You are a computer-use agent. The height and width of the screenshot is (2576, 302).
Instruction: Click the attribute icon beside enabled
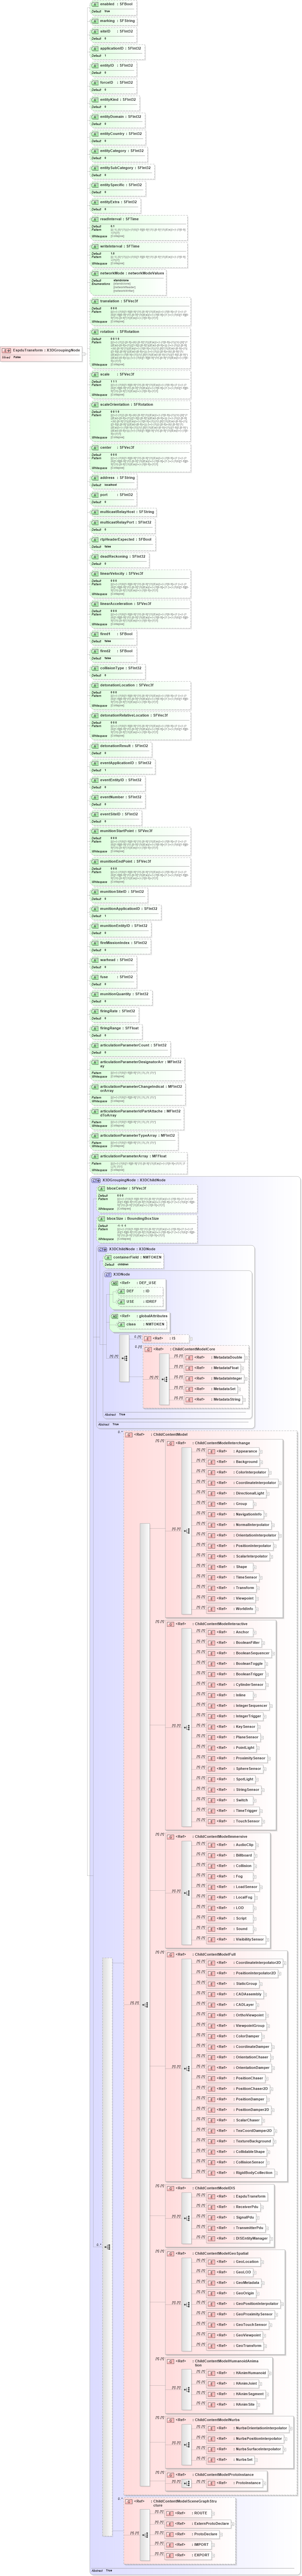95,4
